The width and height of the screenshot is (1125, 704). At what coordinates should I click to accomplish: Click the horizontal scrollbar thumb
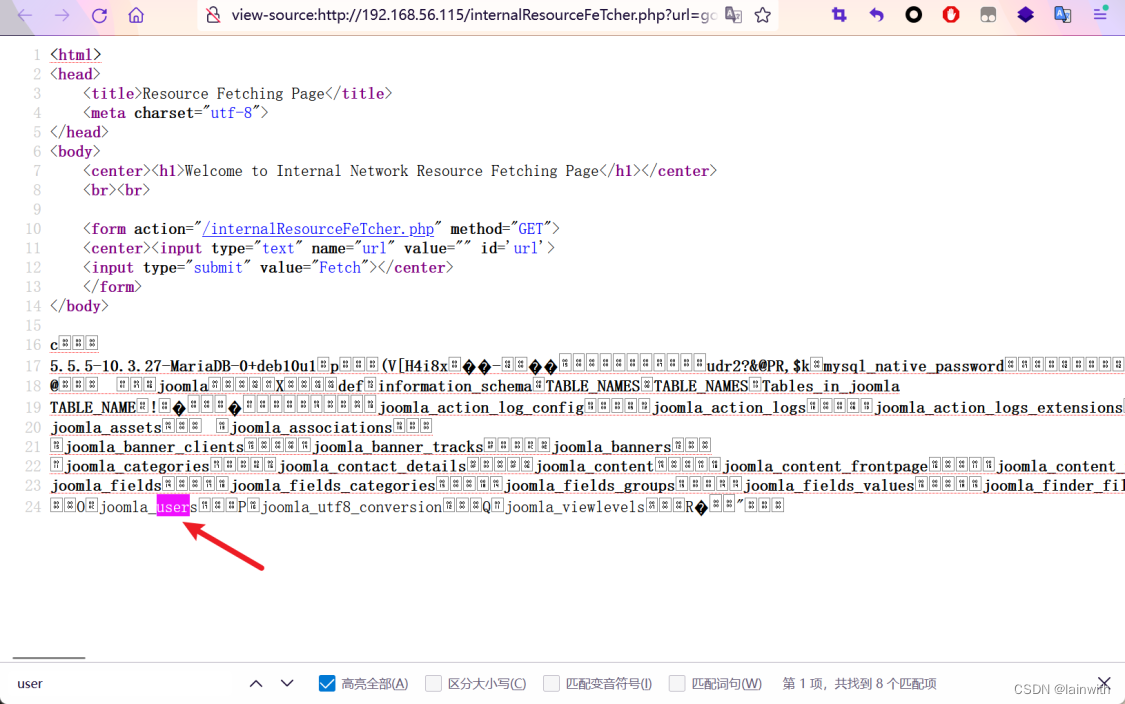[x=49, y=657]
